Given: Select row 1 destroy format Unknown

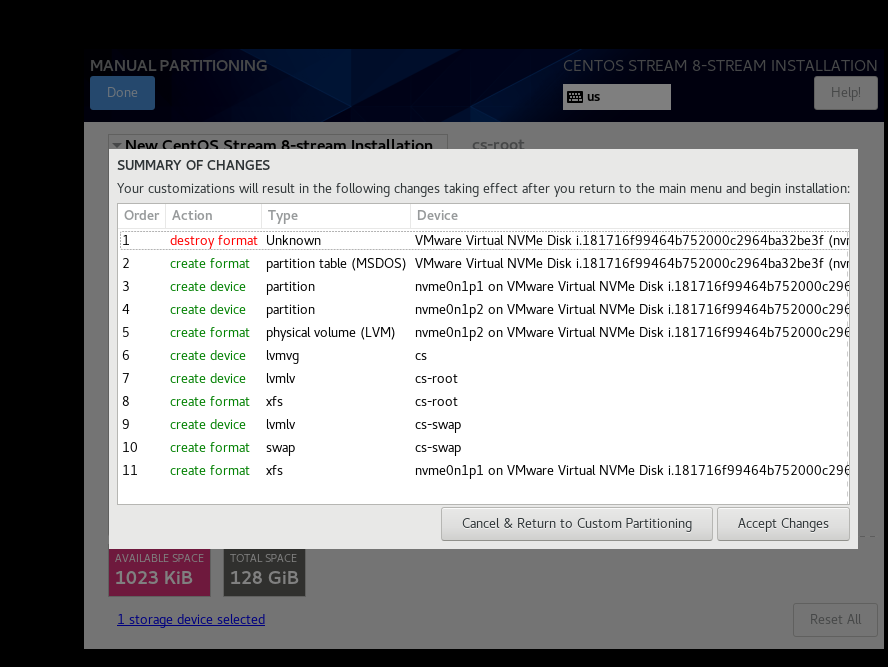Looking at the screenshot, I should 484,241.
